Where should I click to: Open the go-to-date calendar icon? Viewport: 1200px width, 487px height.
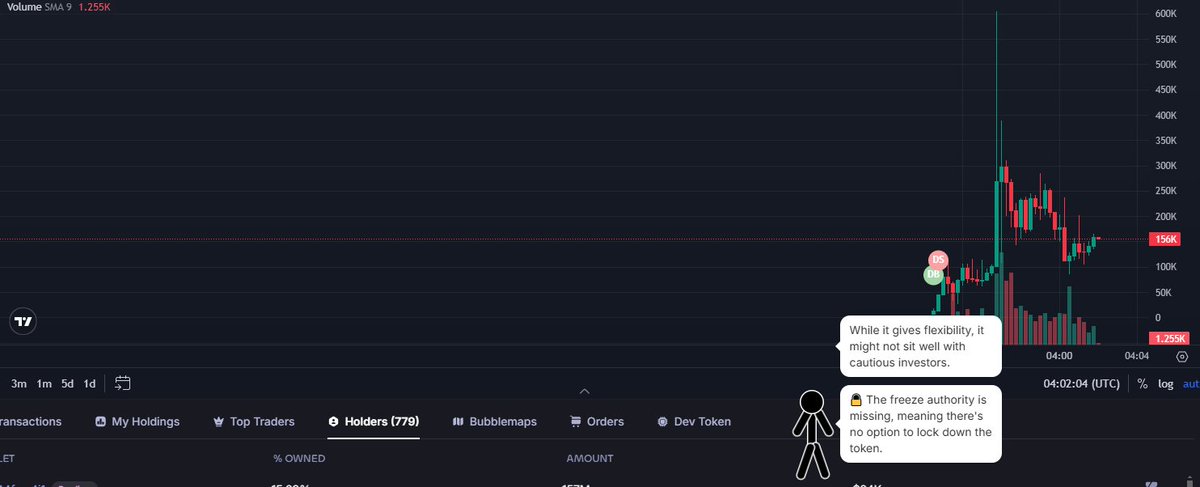point(123,383)
